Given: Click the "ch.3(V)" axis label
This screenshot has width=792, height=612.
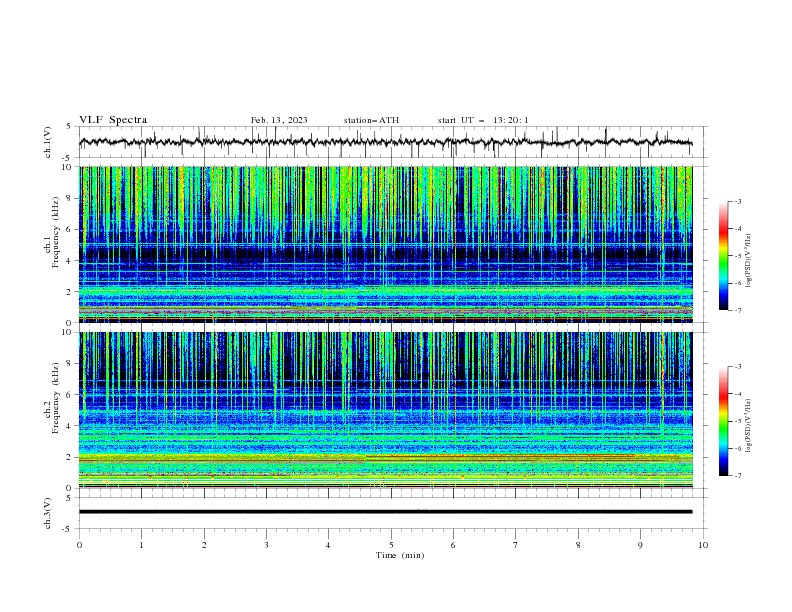Looking at the screenshot, I should (x=48, y=513).
